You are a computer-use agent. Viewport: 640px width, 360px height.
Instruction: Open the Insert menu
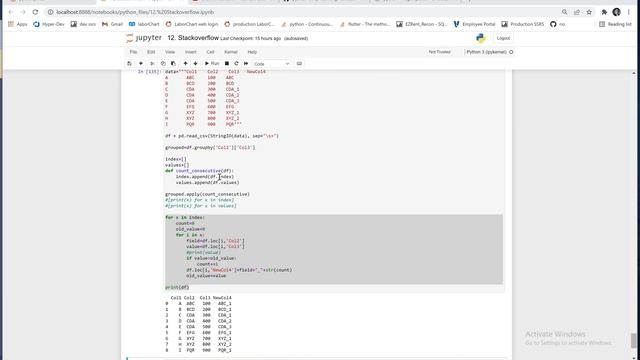tap(191, 52)
